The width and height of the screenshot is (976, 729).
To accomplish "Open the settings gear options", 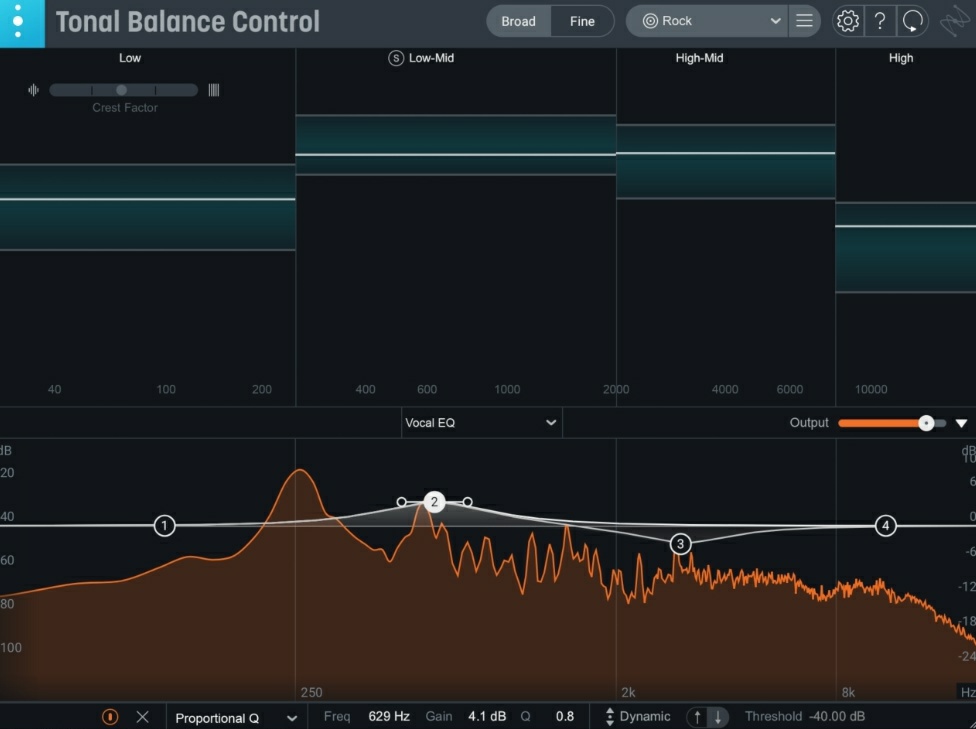I will point(848,21).
